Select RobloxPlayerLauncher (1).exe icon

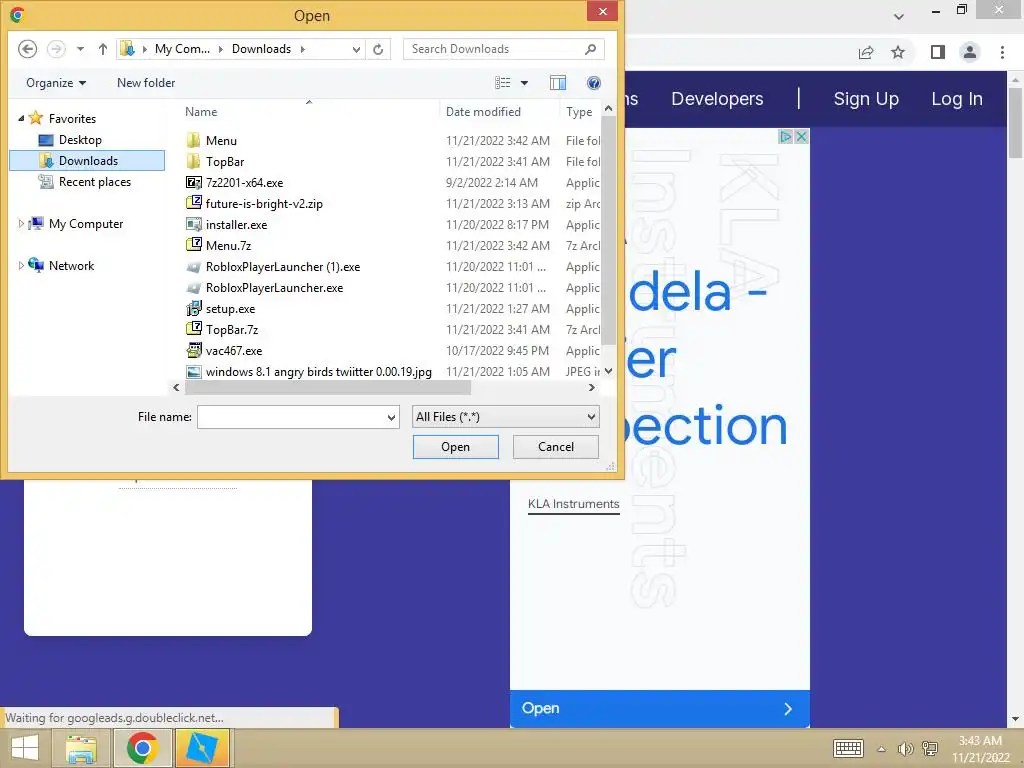pyautogui.click(x=193, y=266)
